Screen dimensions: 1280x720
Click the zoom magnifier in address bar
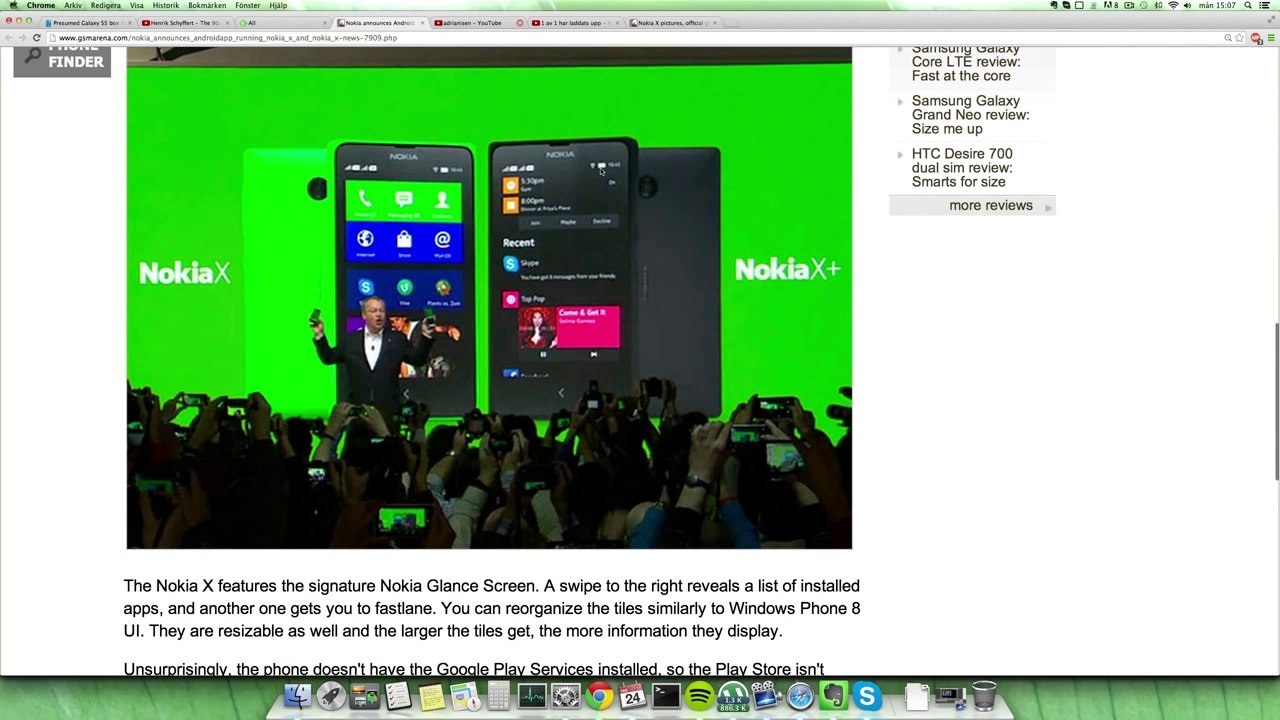tap(1228, 38)
